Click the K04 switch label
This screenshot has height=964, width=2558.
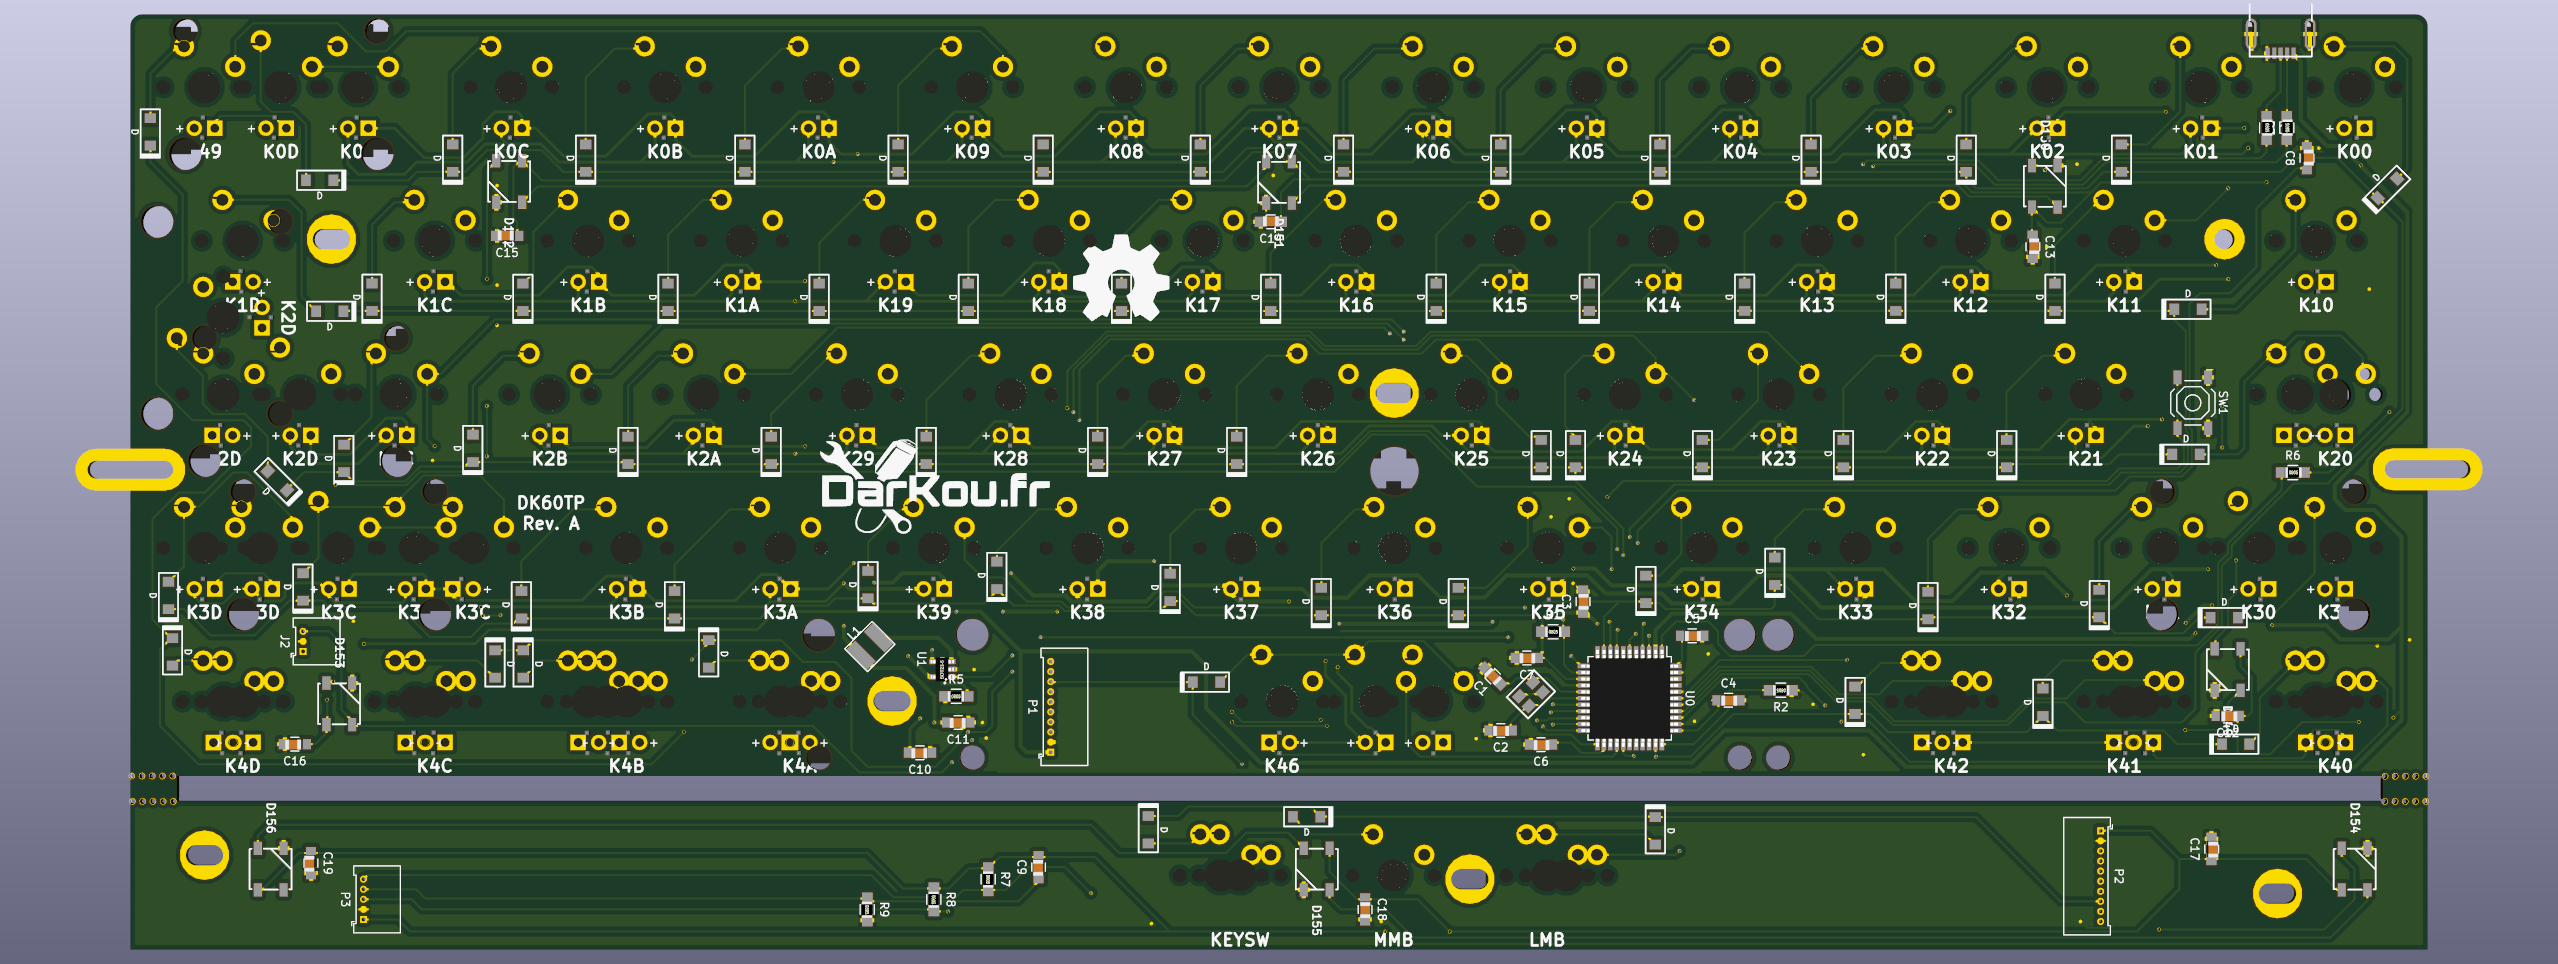tap(1740, 152)
